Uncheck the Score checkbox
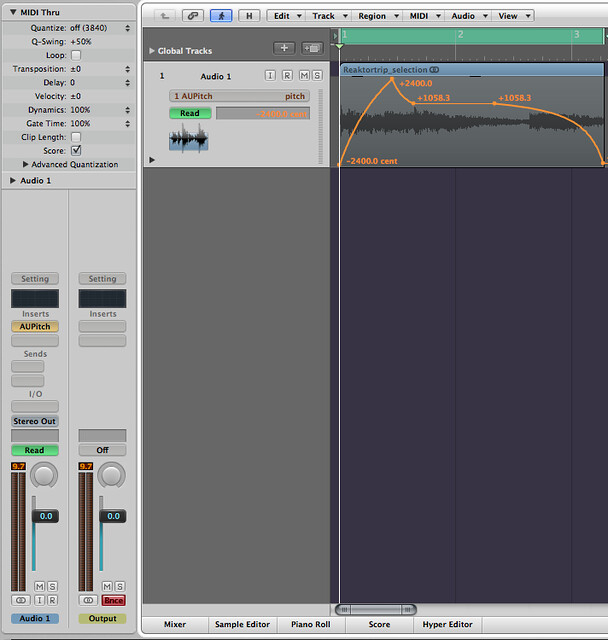608x640 pixels. click(x=76, y=150)
